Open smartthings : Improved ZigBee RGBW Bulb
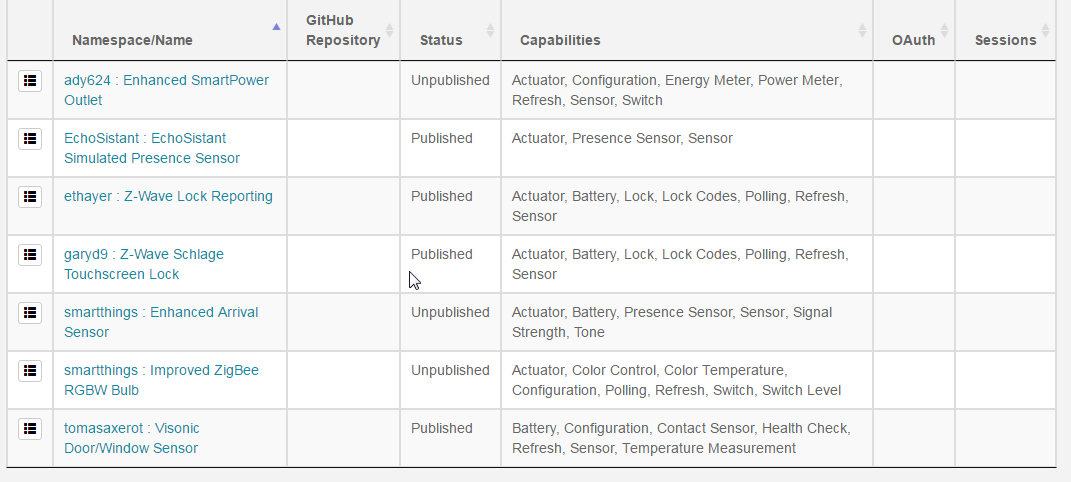The image size is (1071, 482). coord(161,380)
